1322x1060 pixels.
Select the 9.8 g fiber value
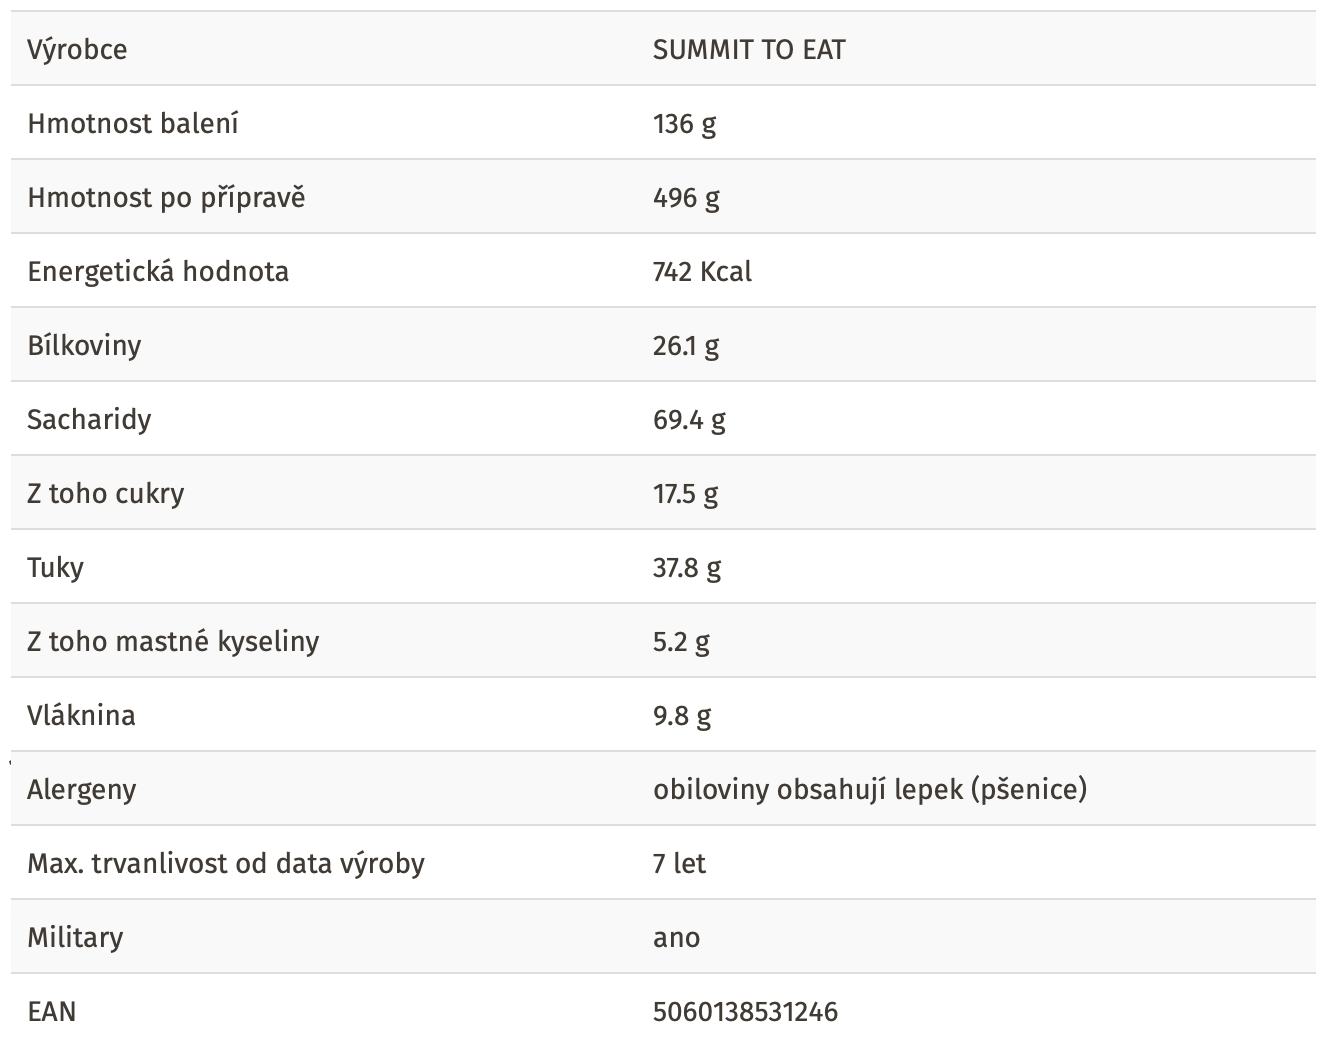click(x=682, y=716)
